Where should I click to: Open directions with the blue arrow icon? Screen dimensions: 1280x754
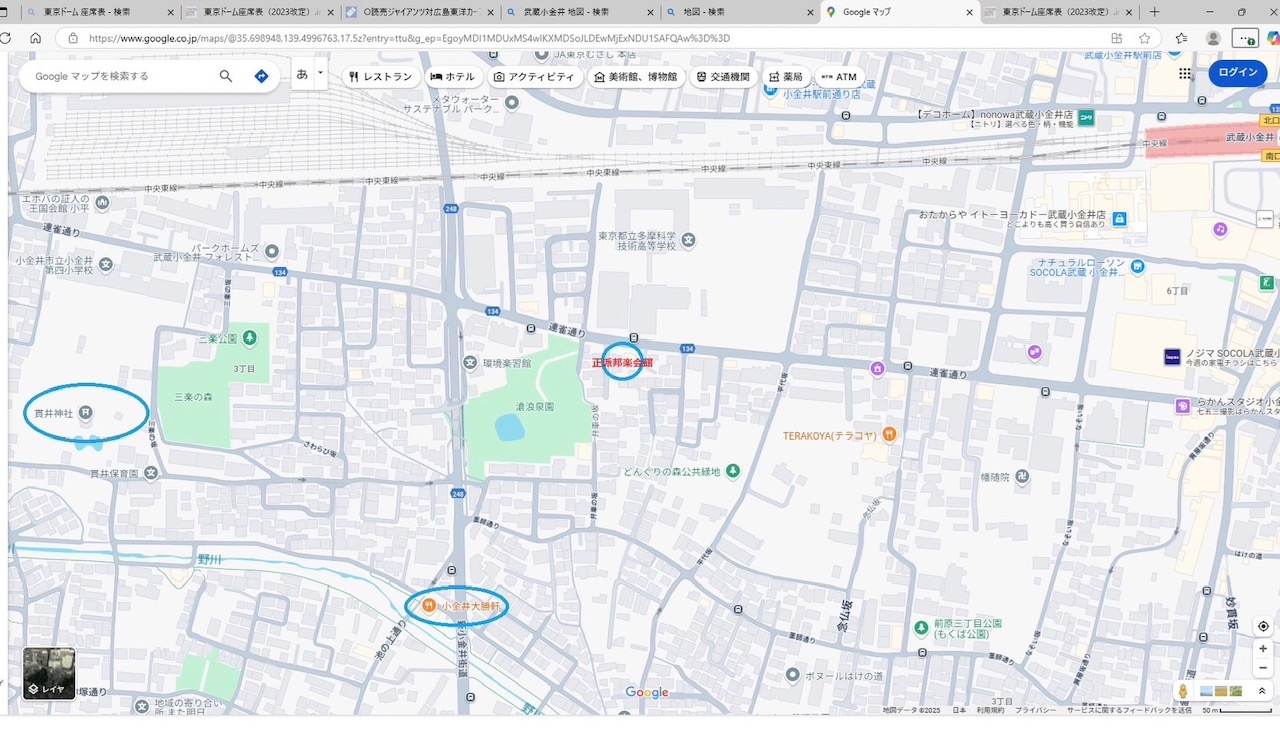pyautogui.click(x=261, y=76)
